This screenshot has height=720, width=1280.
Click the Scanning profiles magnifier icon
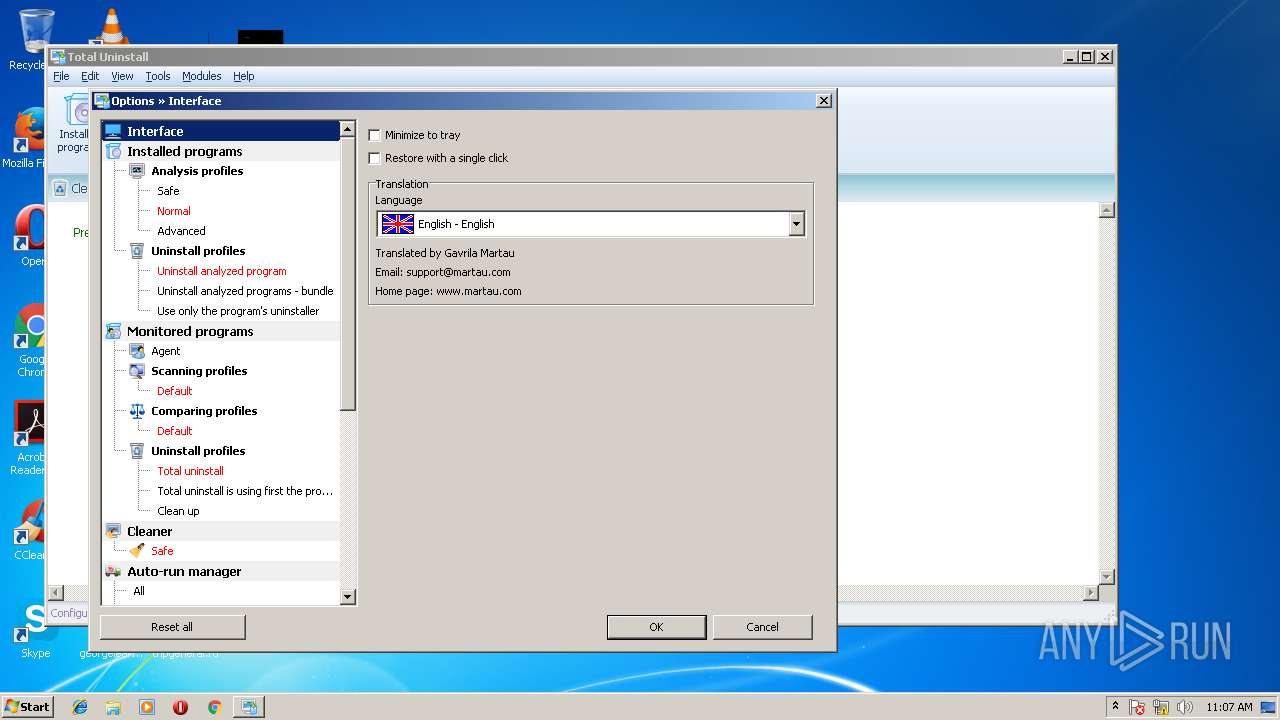click(x=137, y=371)
